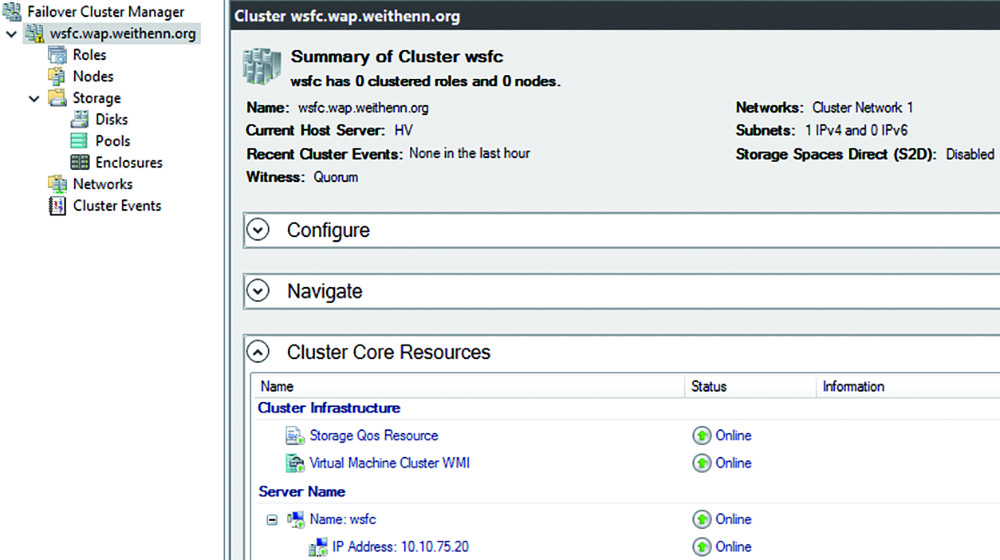Collapse the Cluster Core Resources section
Viewport: 1000px width, 560px height.
pos(258,352)
